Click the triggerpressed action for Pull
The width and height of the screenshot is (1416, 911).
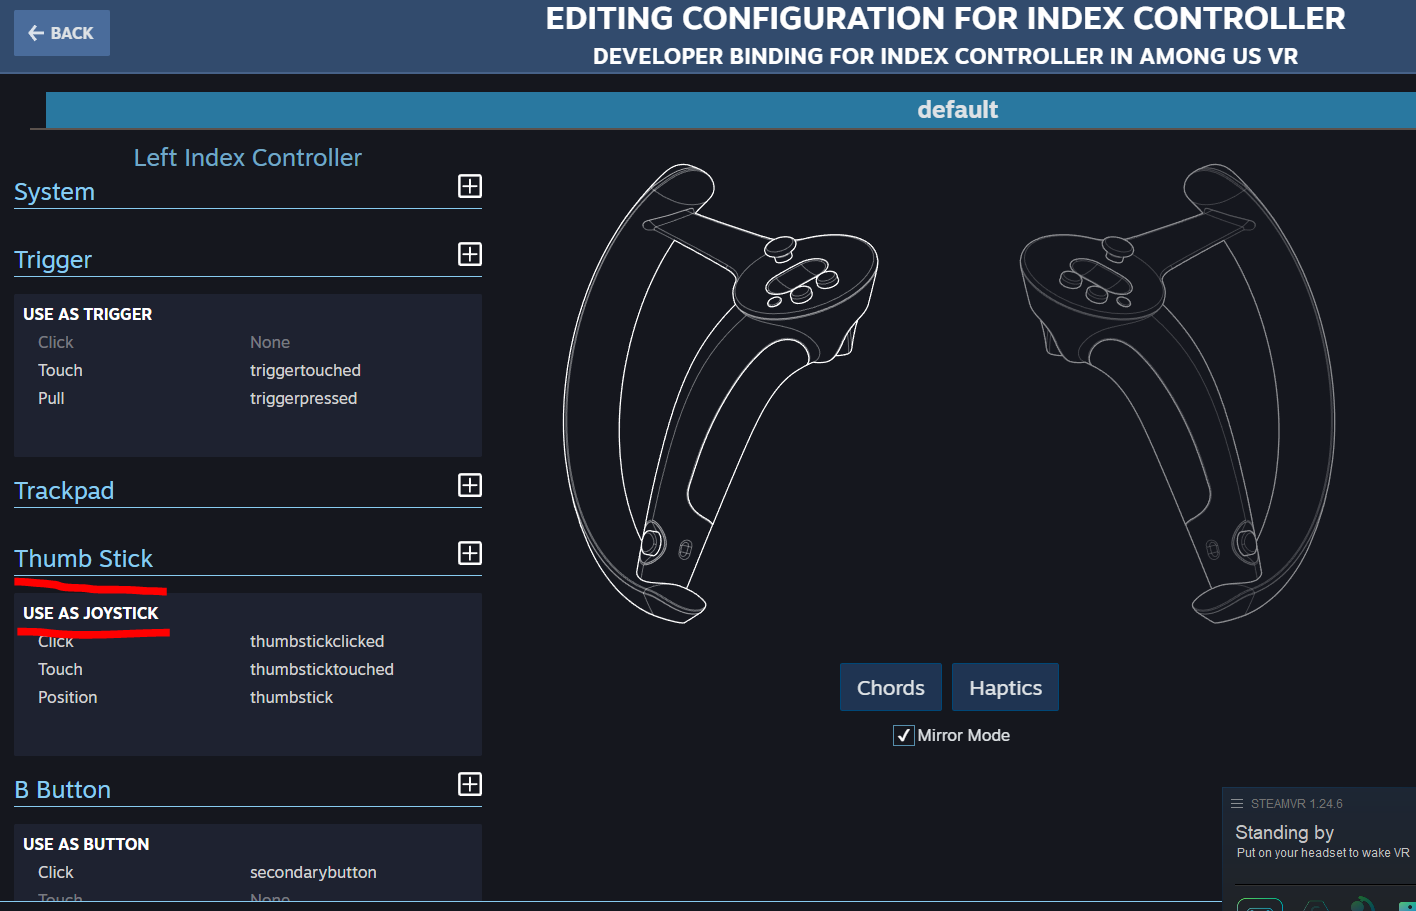[303, 398]
